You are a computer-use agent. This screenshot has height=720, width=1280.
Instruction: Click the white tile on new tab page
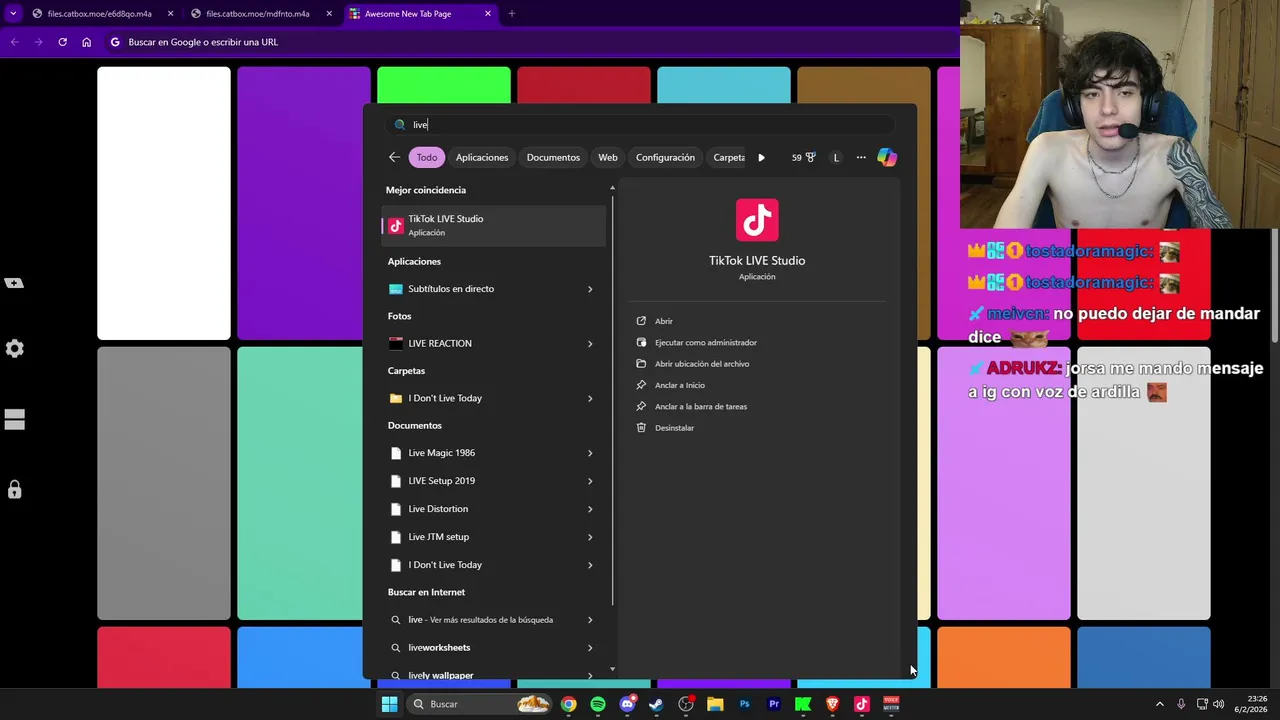[164, 204]
